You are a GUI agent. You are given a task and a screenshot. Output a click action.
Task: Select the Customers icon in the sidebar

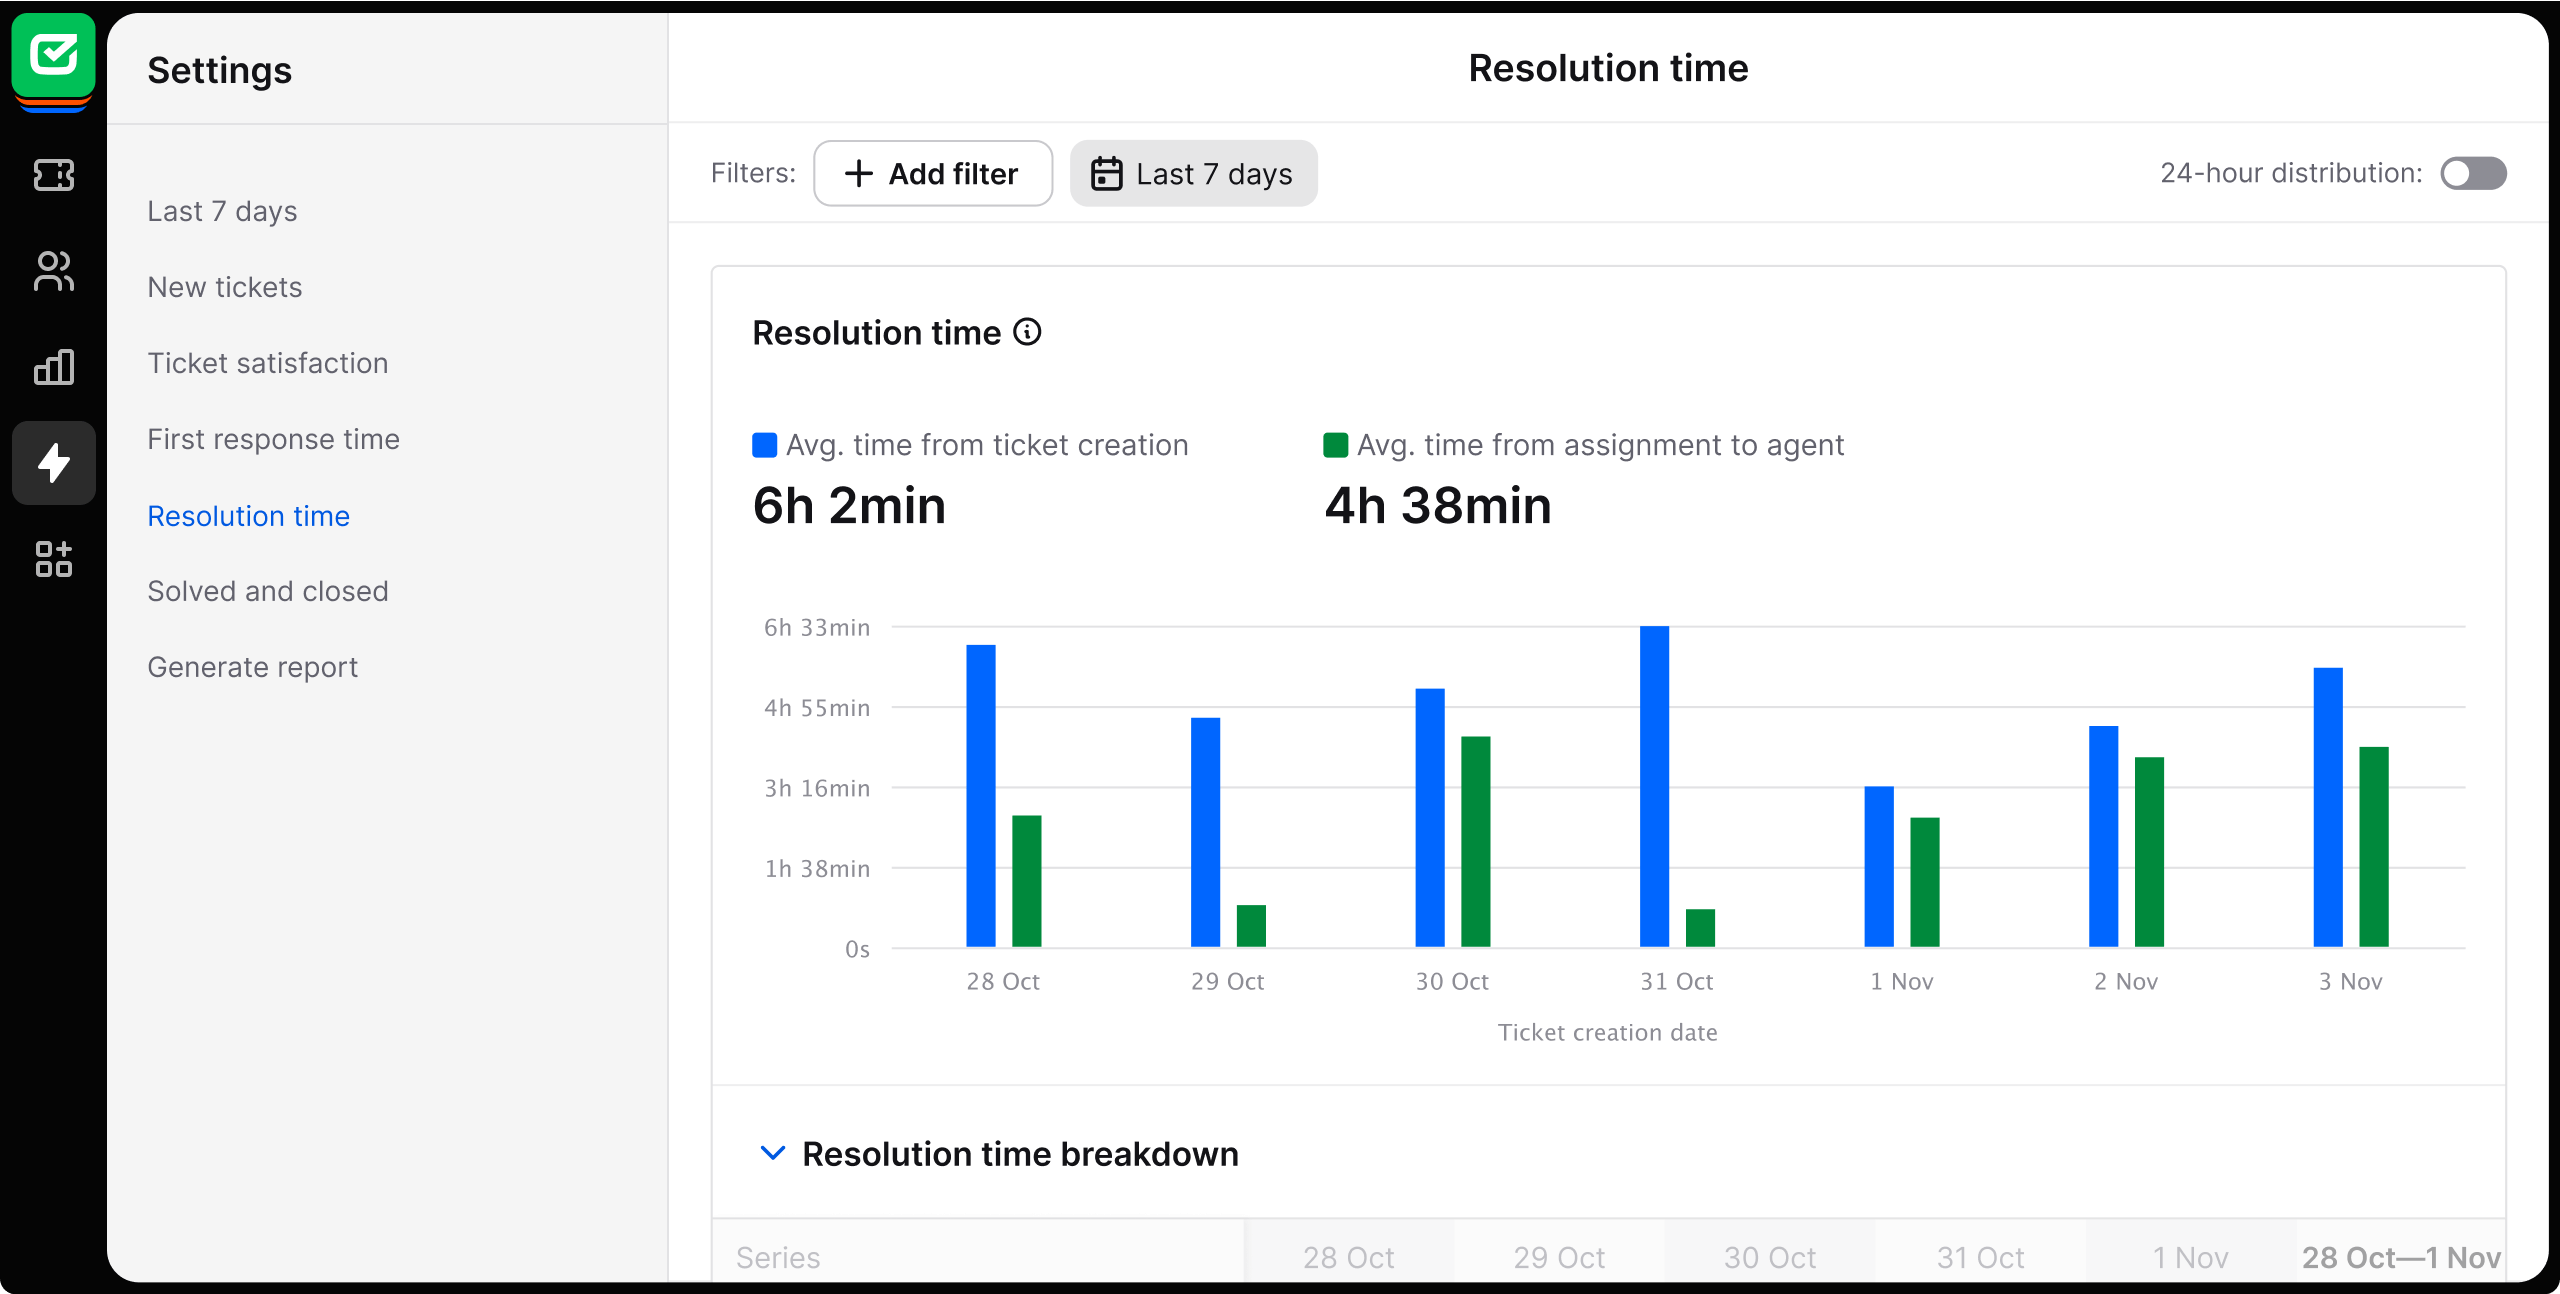pos(53,271)
